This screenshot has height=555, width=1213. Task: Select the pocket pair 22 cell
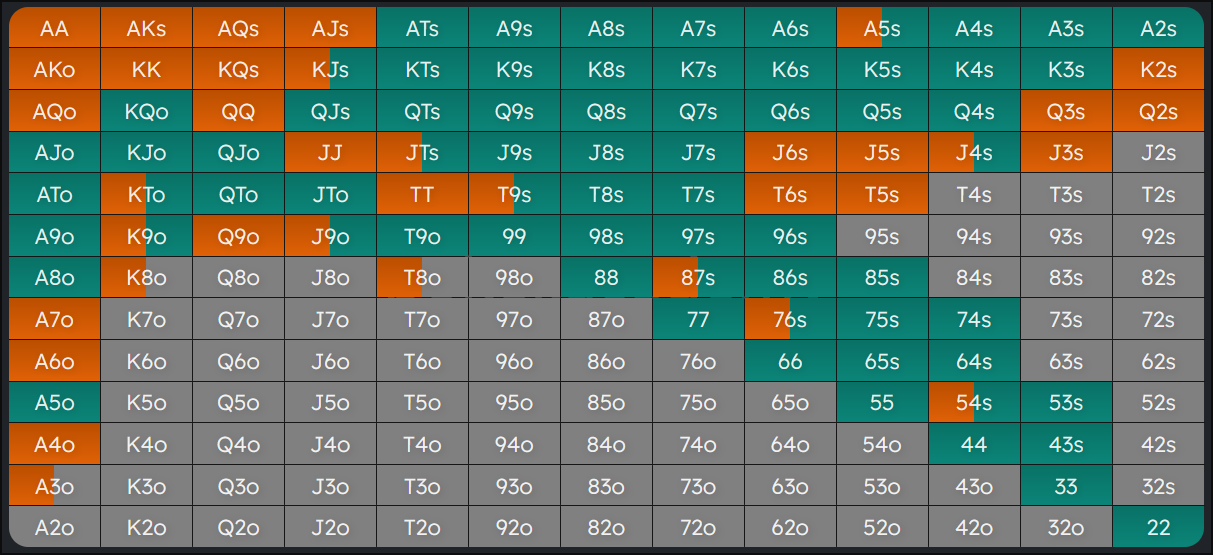(1158, 527)
